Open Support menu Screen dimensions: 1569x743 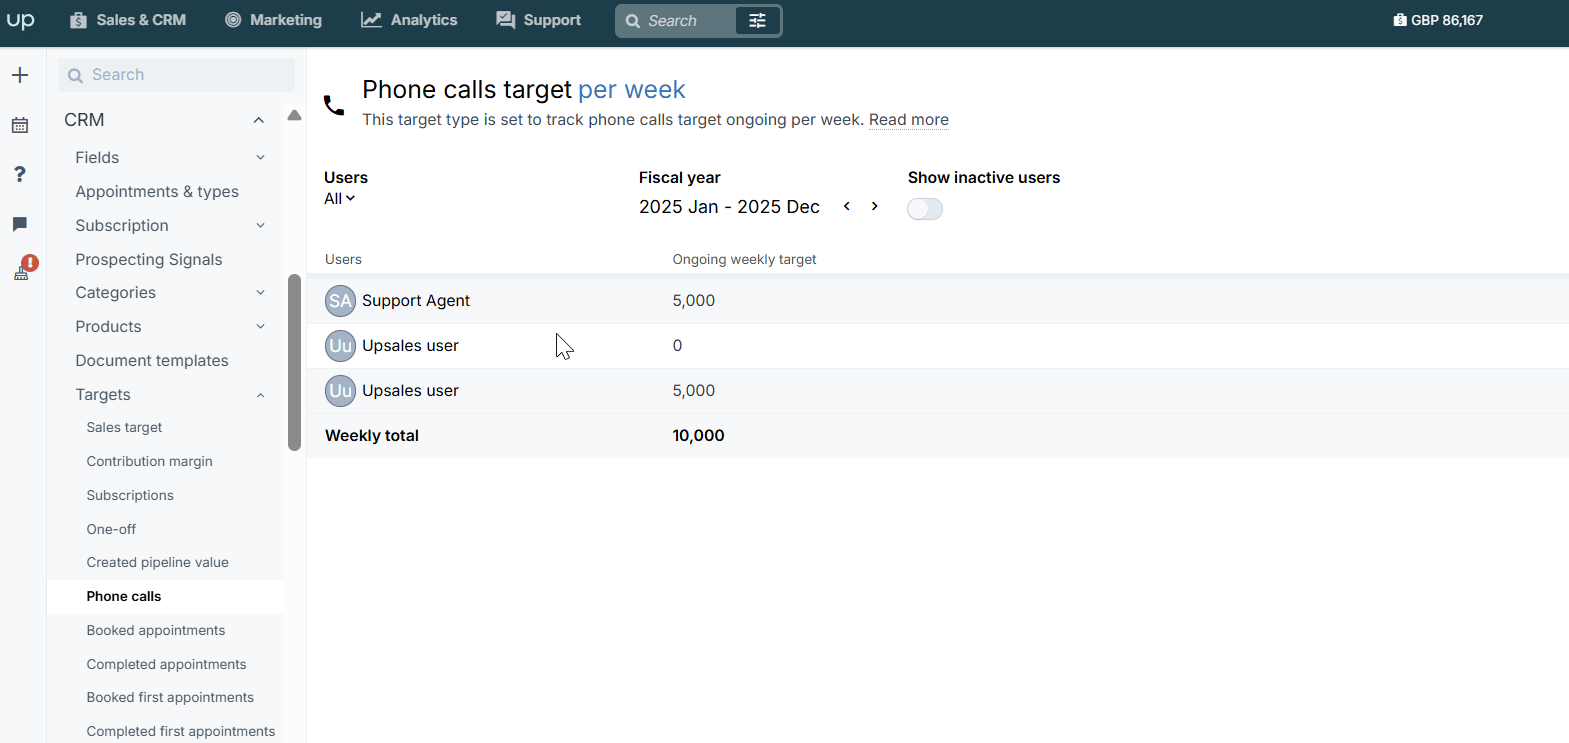[x=539, y=20]
